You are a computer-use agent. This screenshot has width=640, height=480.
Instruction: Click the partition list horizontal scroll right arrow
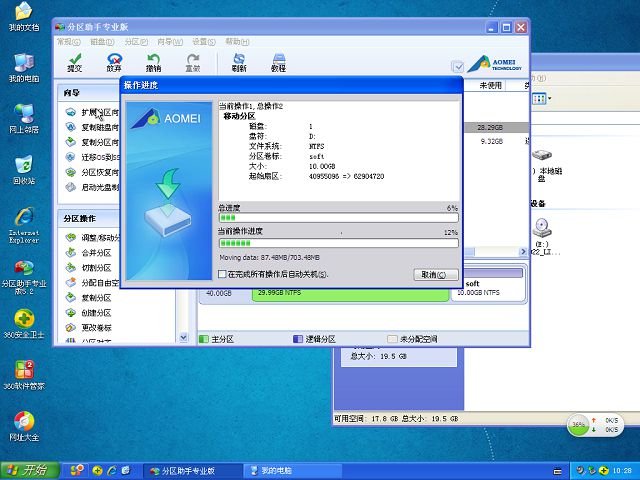tap(523, 251)
